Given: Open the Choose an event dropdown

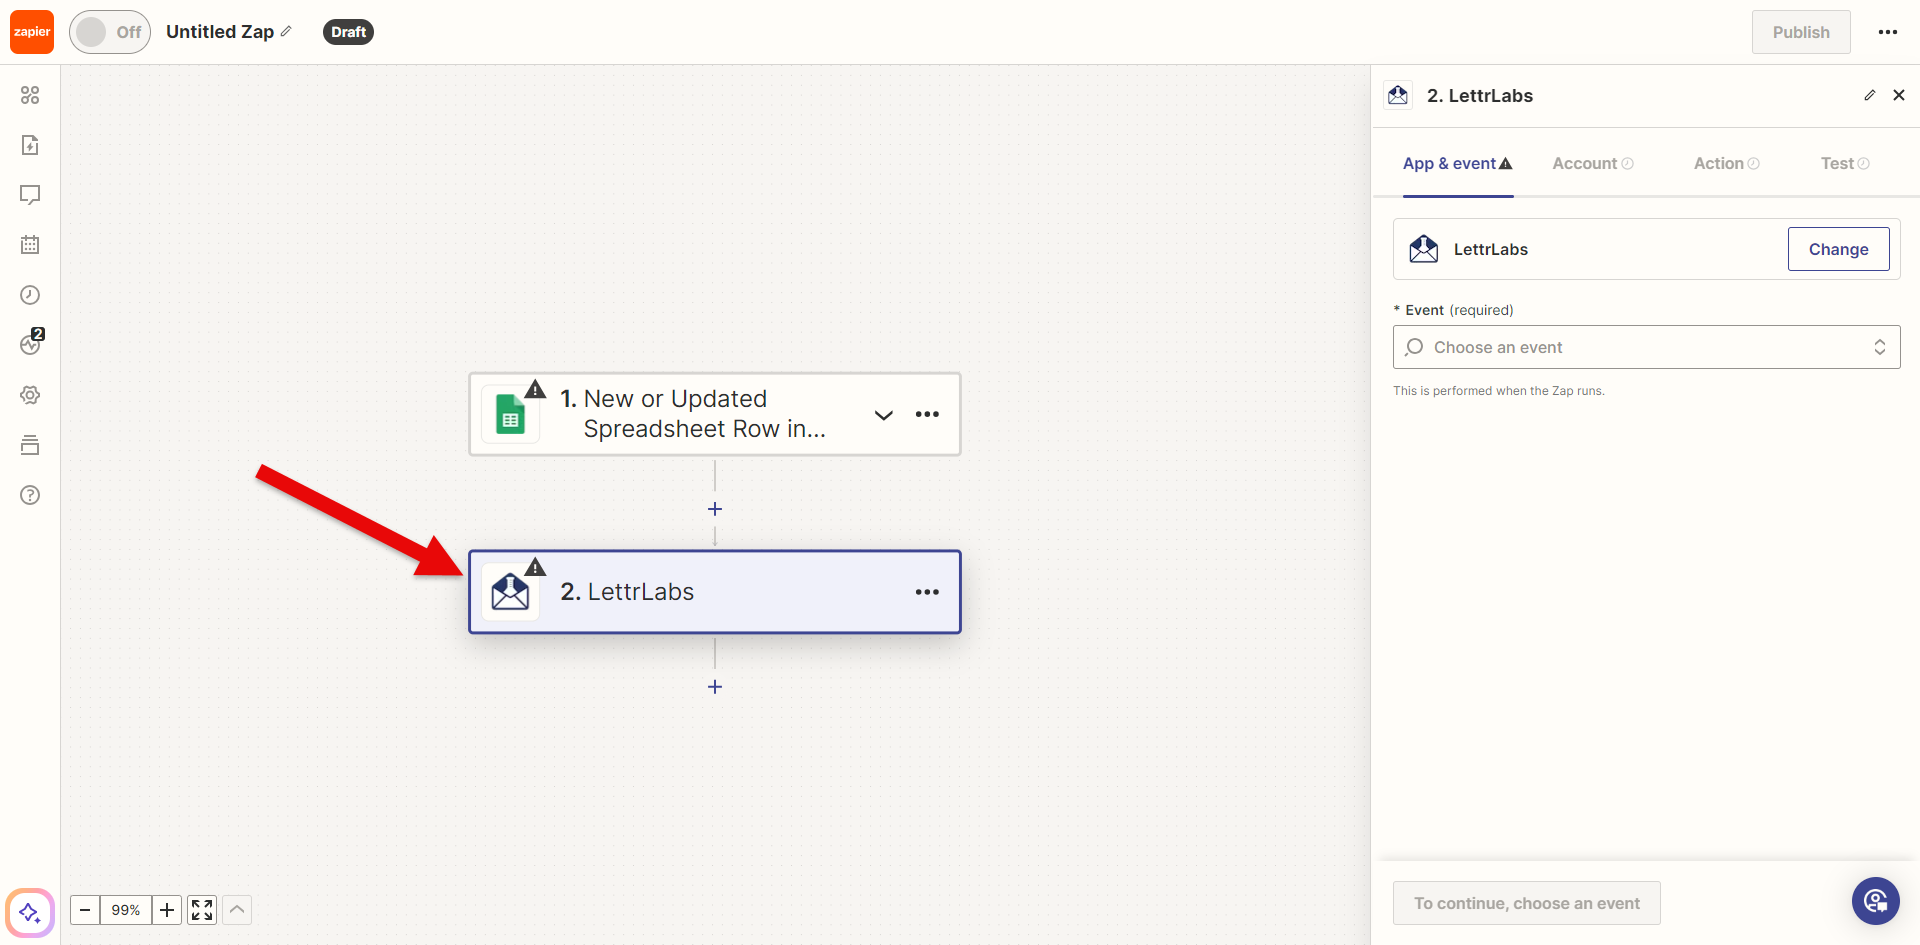Looking at the screenshot, I should point(1646,347).
